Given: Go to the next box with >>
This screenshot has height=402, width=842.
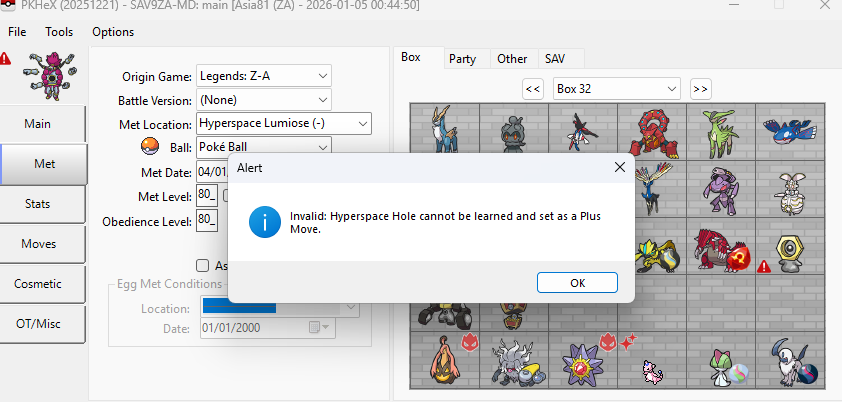Looking at the screenshot, I should coord(700,89).
